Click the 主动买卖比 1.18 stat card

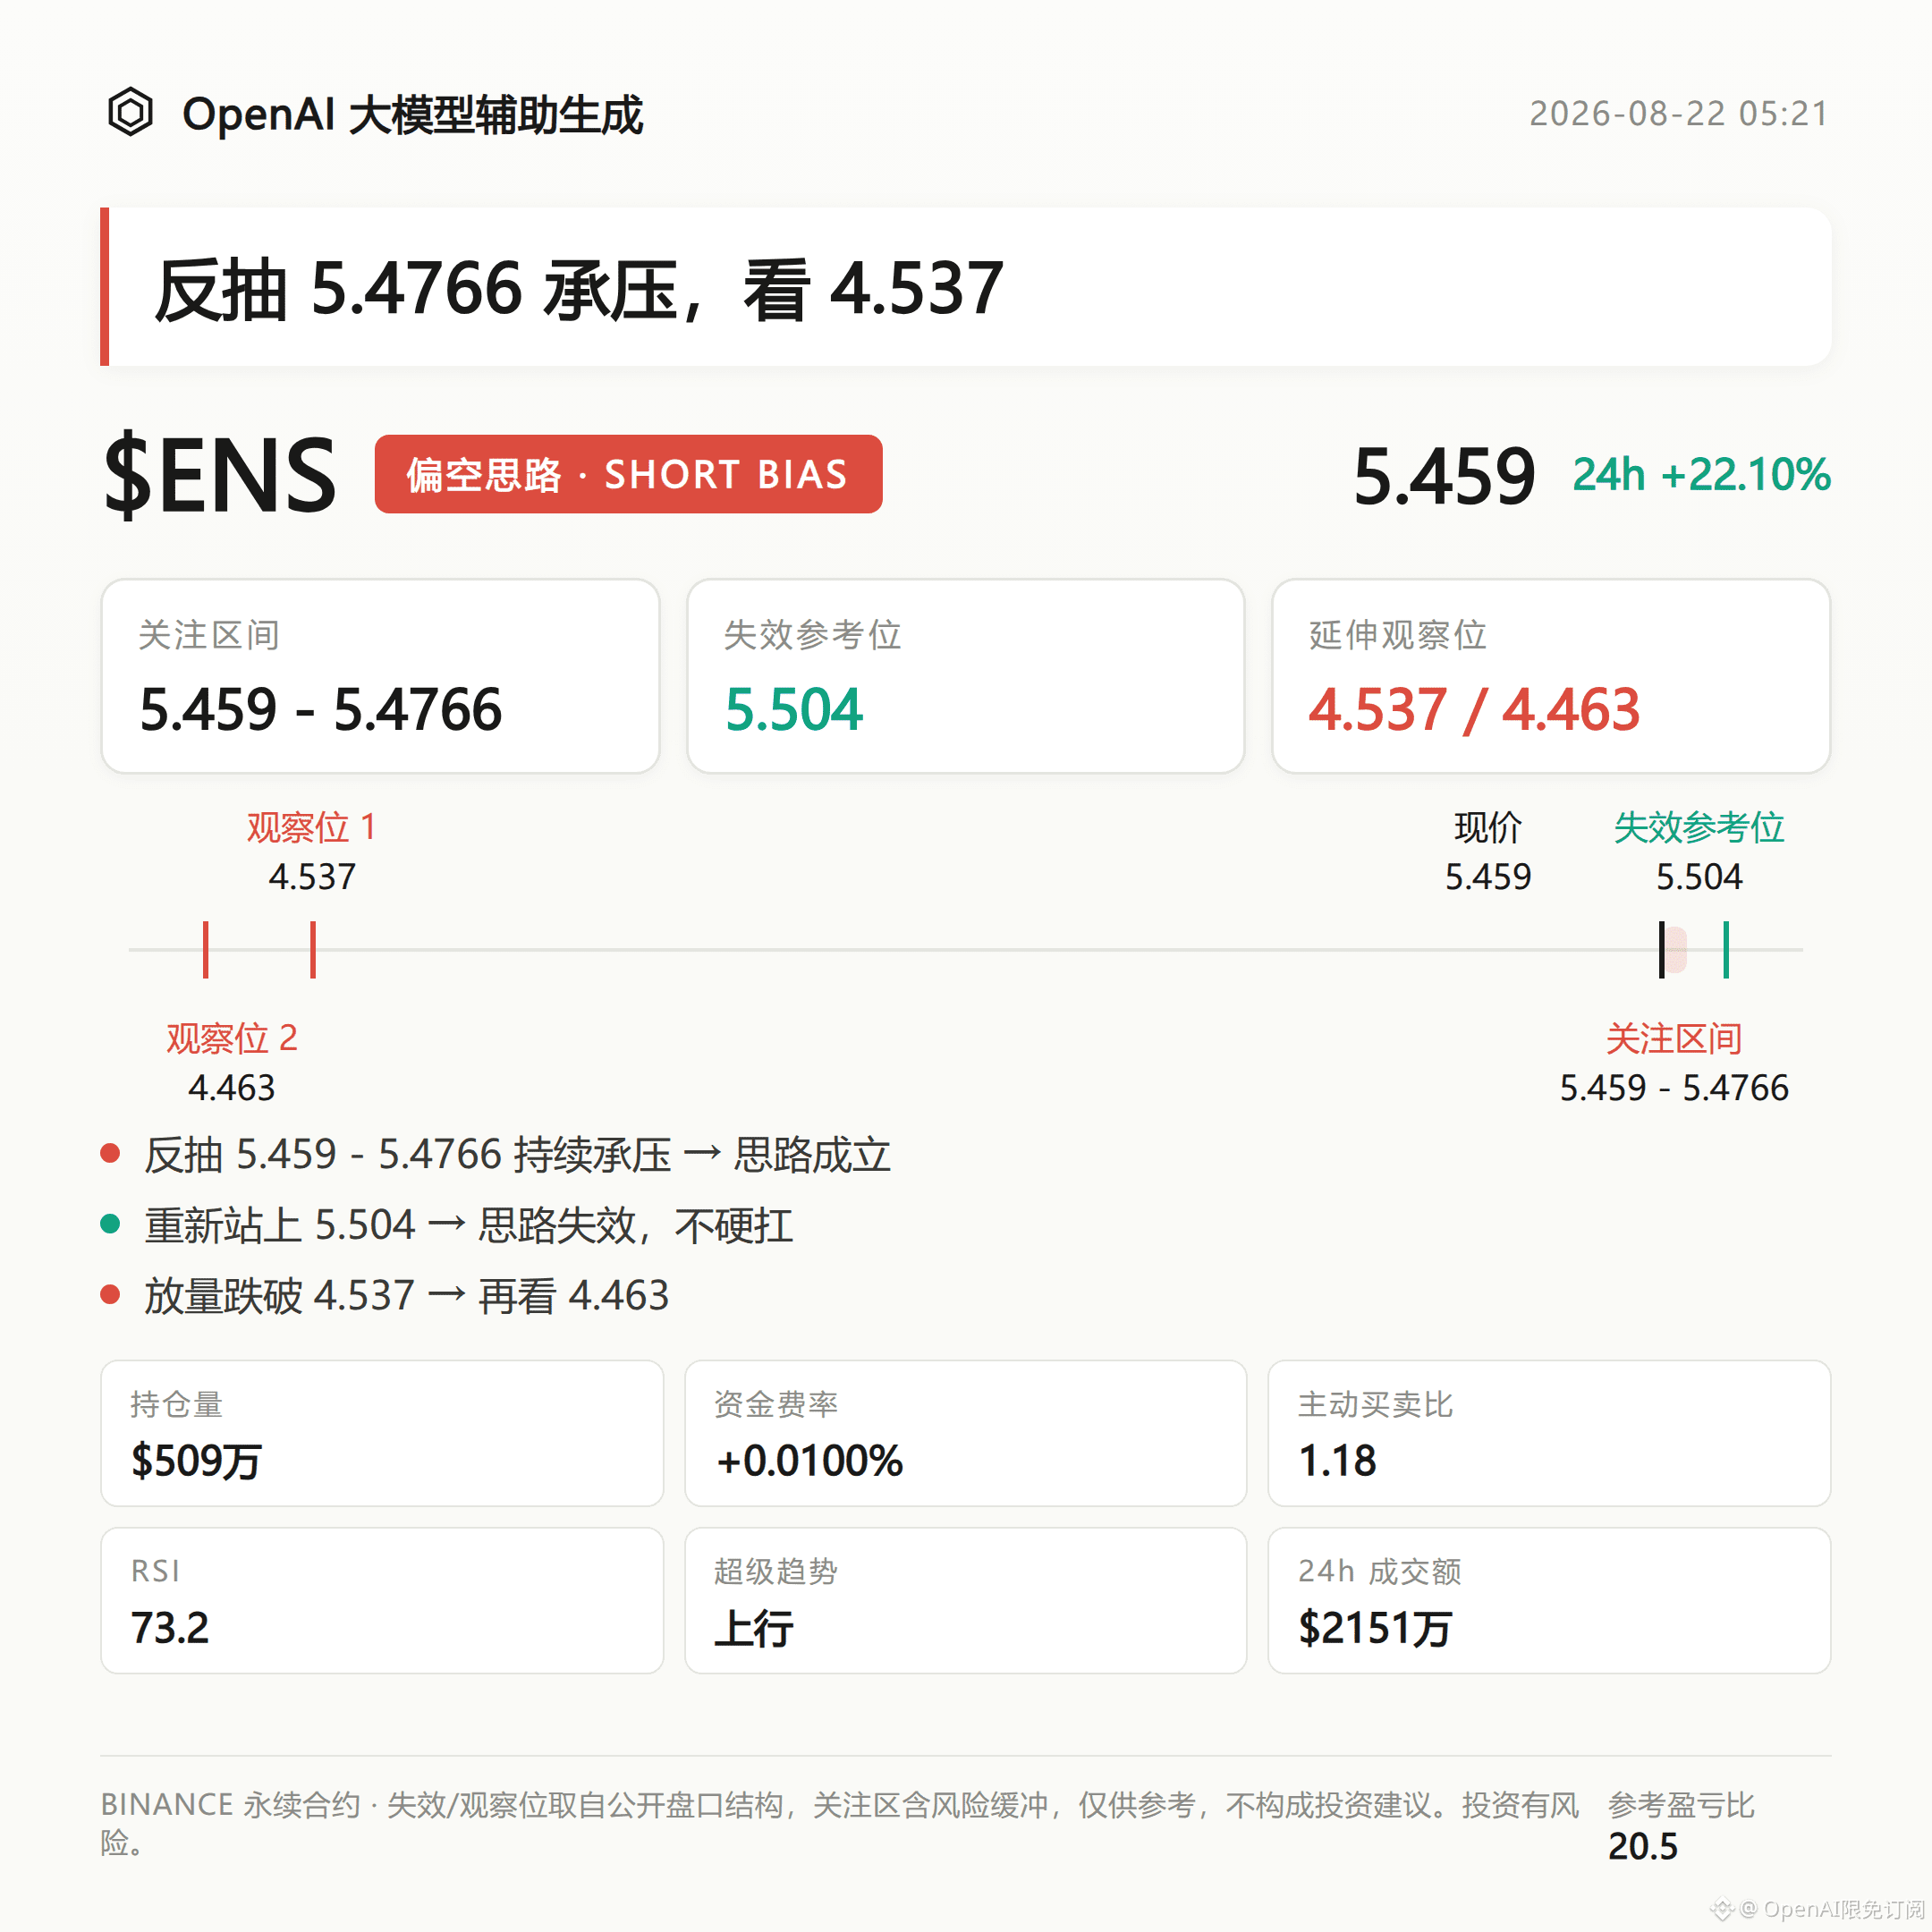click(1549, 1433)
